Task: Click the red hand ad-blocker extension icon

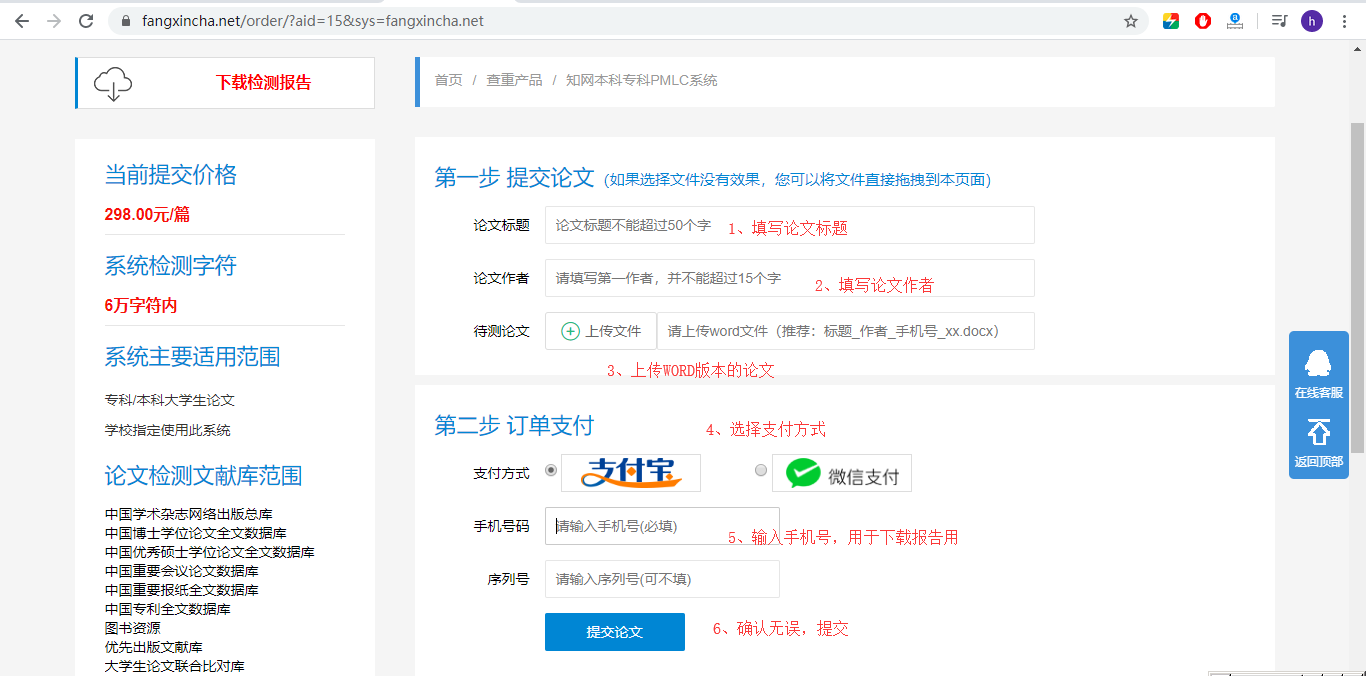Action: click(1202, 19)
